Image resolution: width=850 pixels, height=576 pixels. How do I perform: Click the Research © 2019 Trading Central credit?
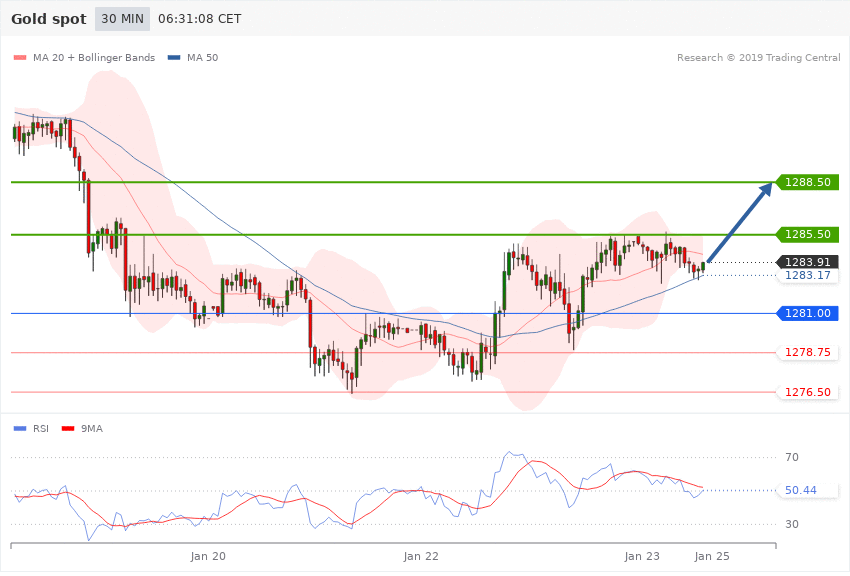coord(758,58)
